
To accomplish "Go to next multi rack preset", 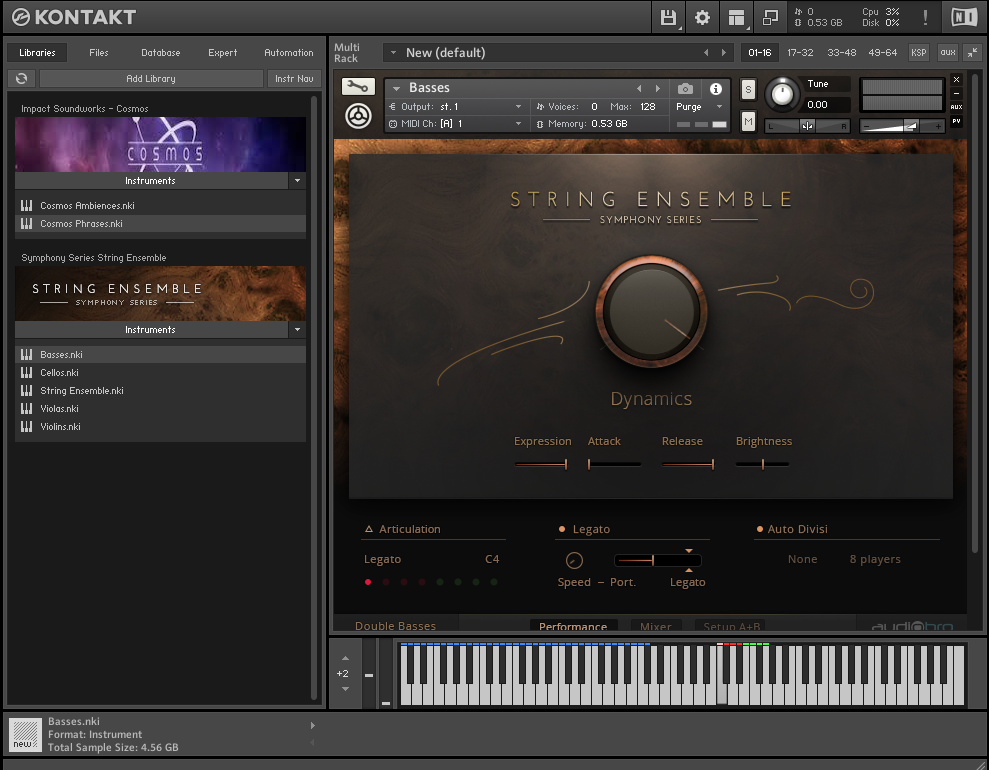I will (x=723, y=53).
